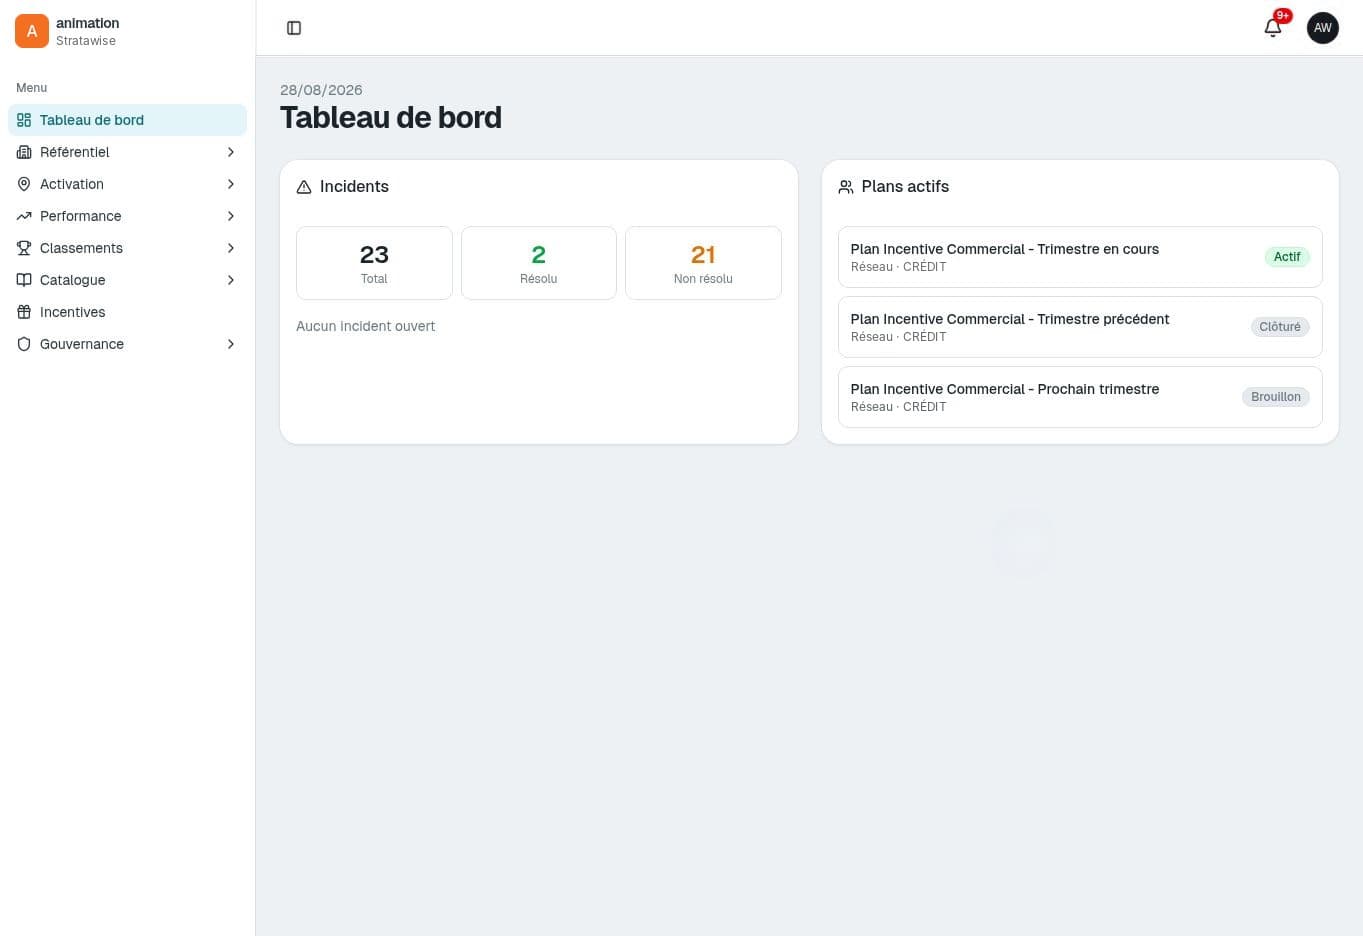This screenshot has height=936, width=1363.
Task: Click the Clôturé status badge
Action: click(1280, 327)
